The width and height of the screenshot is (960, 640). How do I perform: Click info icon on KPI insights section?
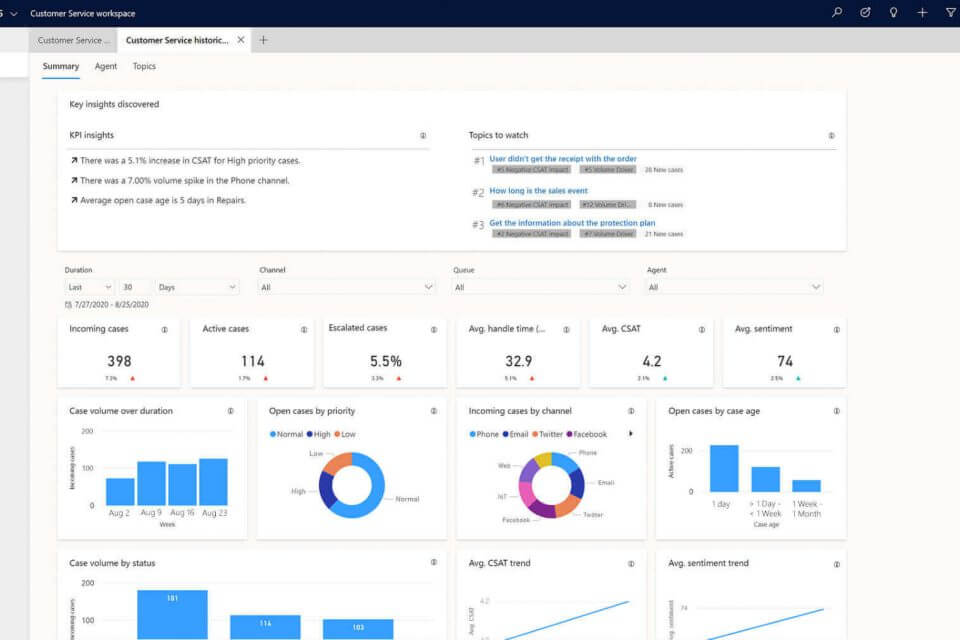pyautogui.click(x=423, y=136)
